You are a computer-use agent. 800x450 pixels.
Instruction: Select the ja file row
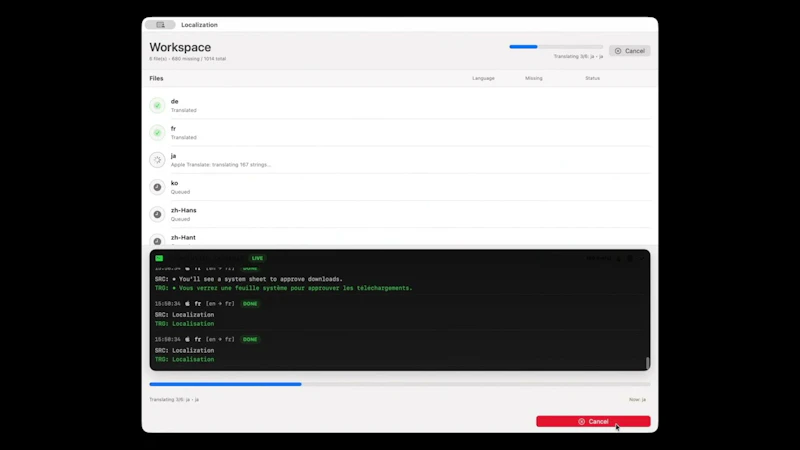[x=399, y=160]
